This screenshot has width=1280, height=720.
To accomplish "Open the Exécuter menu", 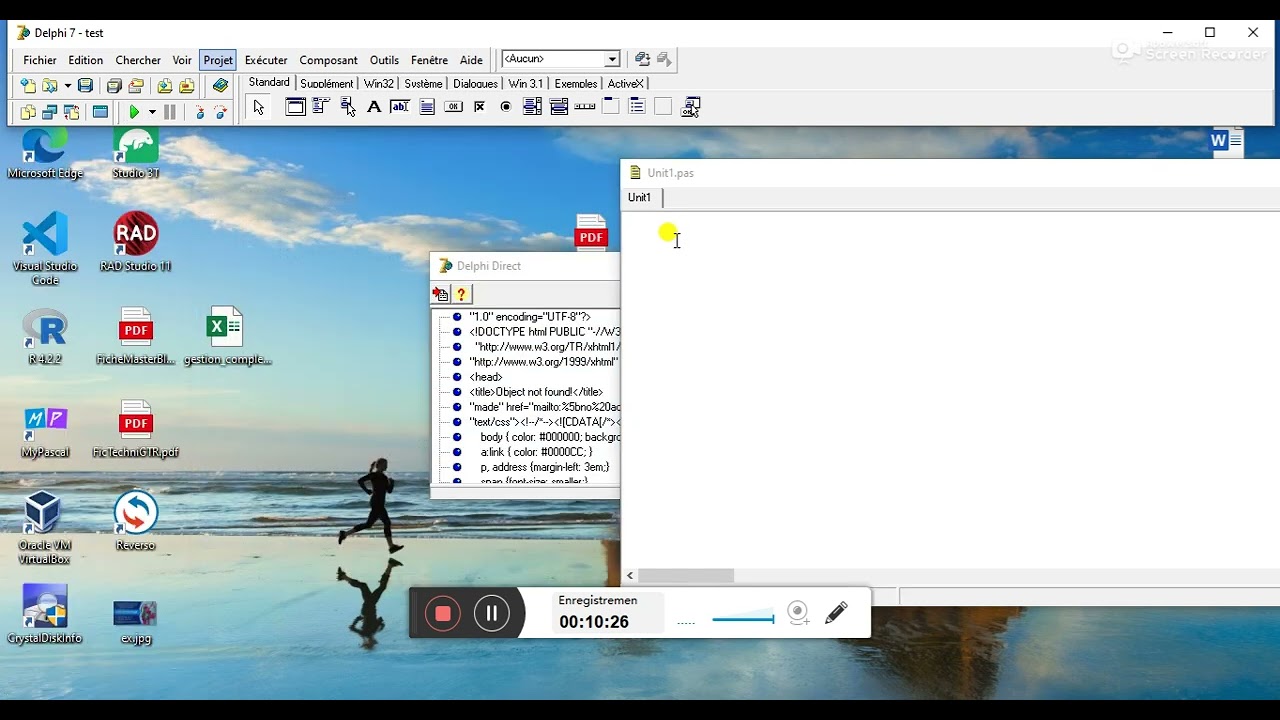I will point(266,60).
